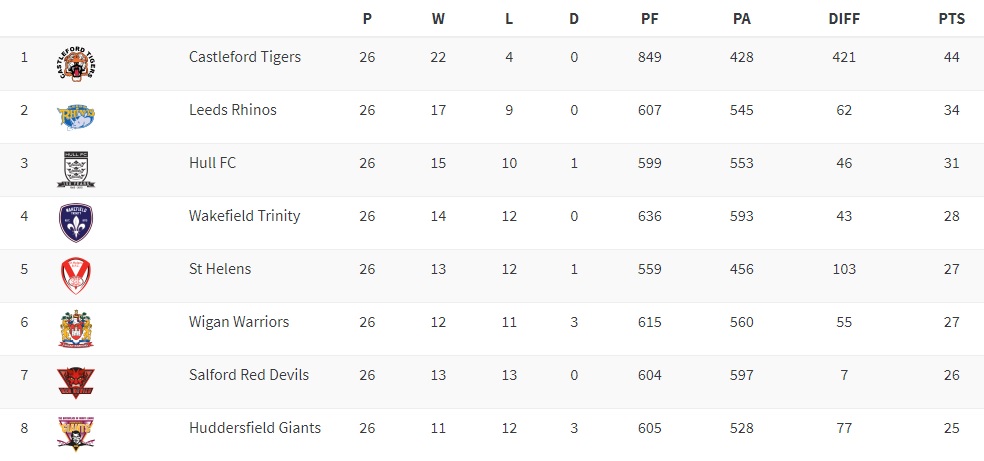Select the Hull FC team name
Viewport: 984px width, 461px height.
pos(212,163)
